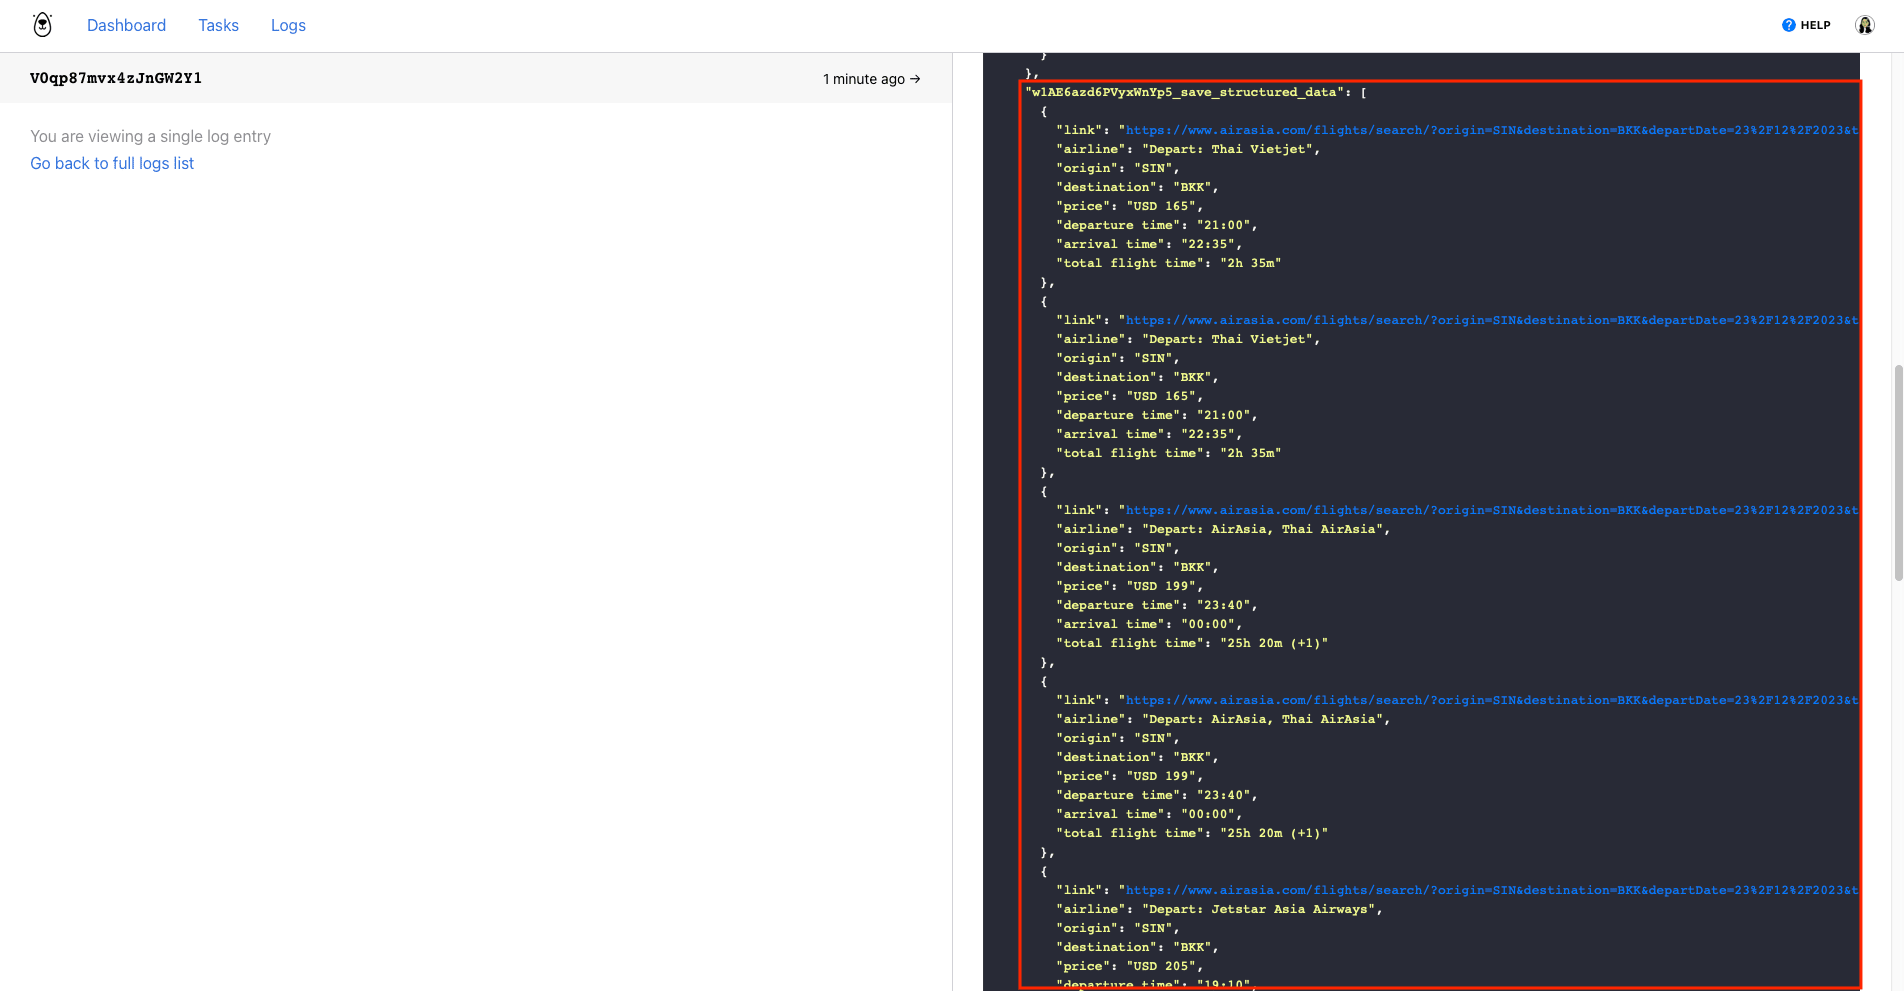
Task: Select the log entry ID V0qp87mvx4zJnGW2Y1
Action: point(115,78)
